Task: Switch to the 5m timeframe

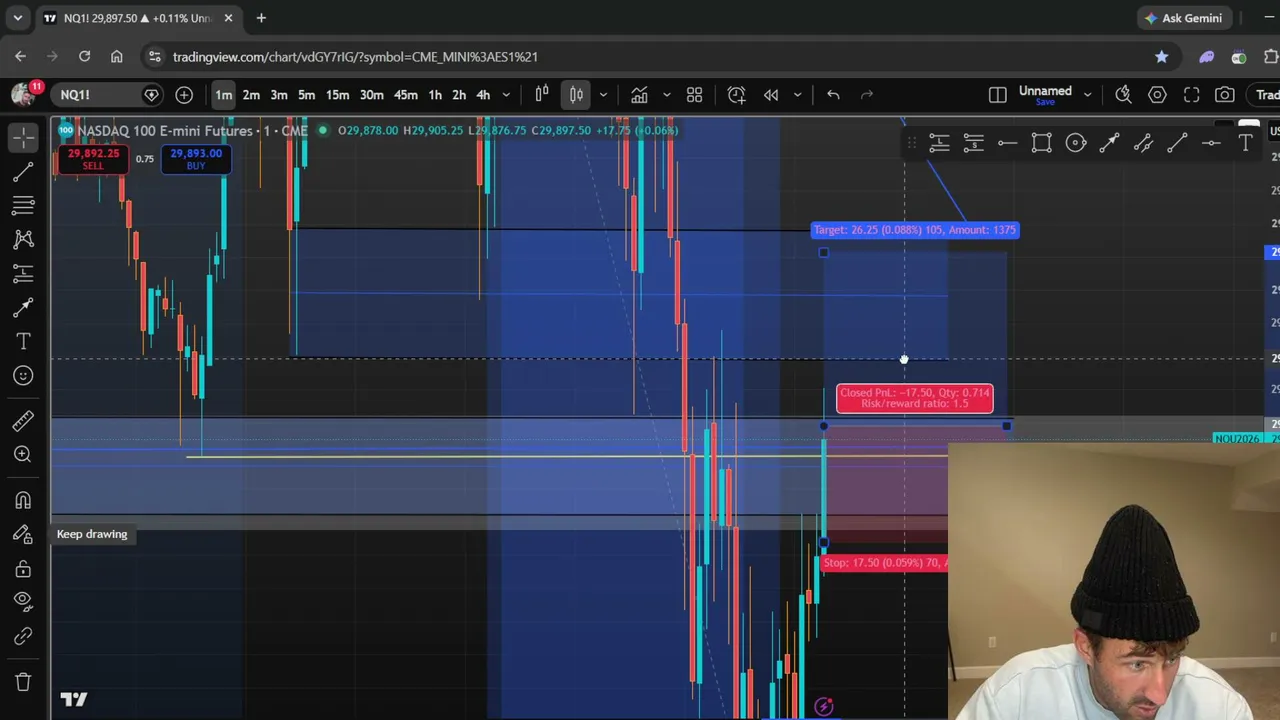Action: click(x=307, y=95)
